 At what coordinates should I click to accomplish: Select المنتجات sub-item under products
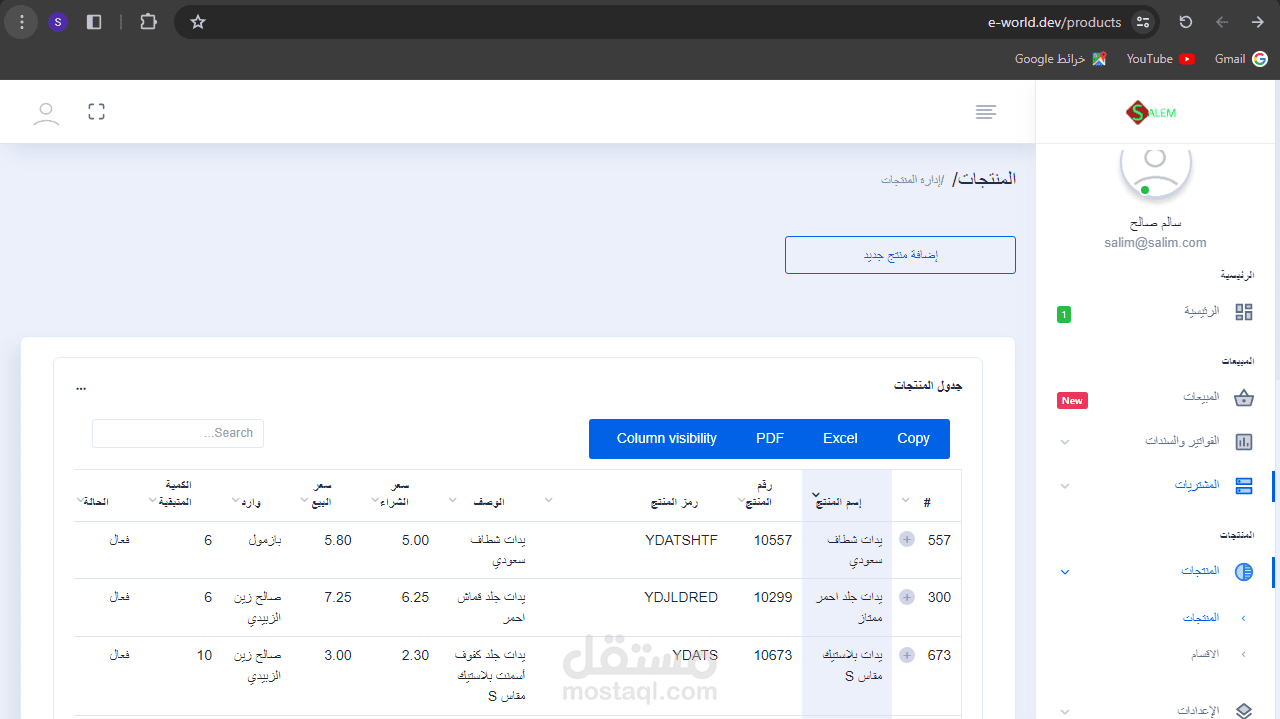pos(1201,618)
